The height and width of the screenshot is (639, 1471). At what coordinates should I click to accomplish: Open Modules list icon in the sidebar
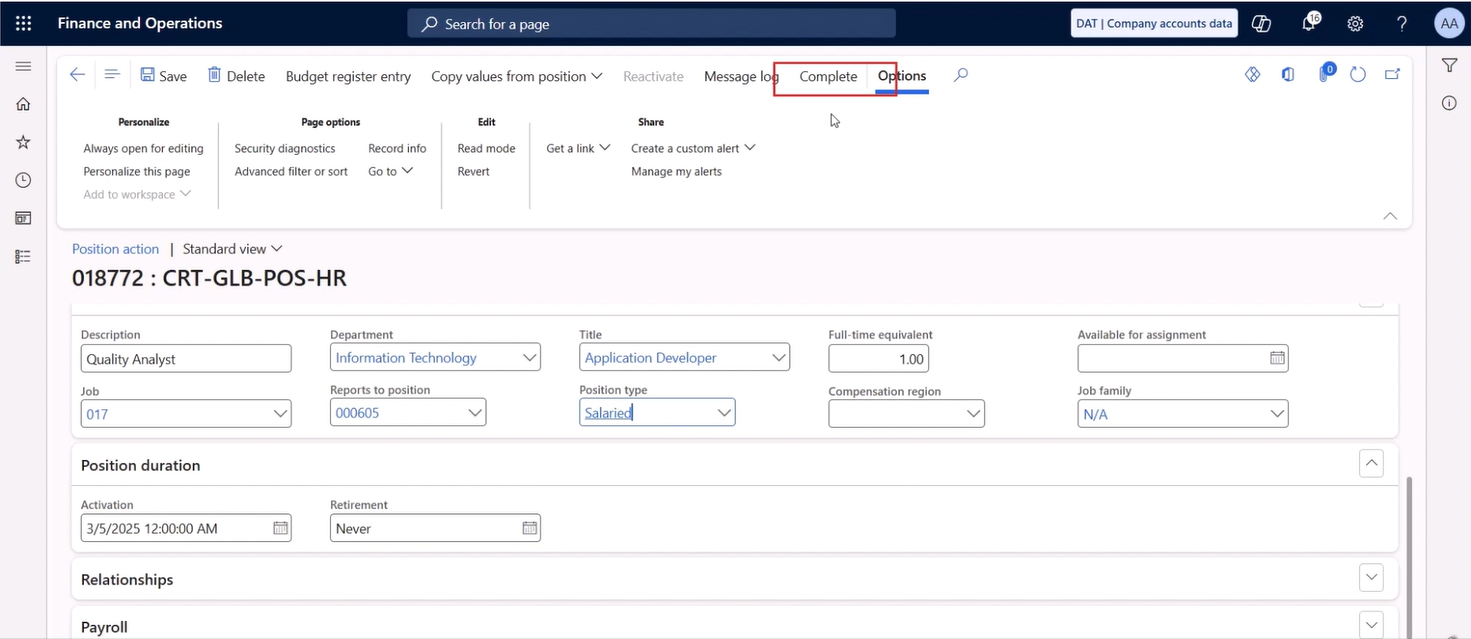tap(23, 257)
